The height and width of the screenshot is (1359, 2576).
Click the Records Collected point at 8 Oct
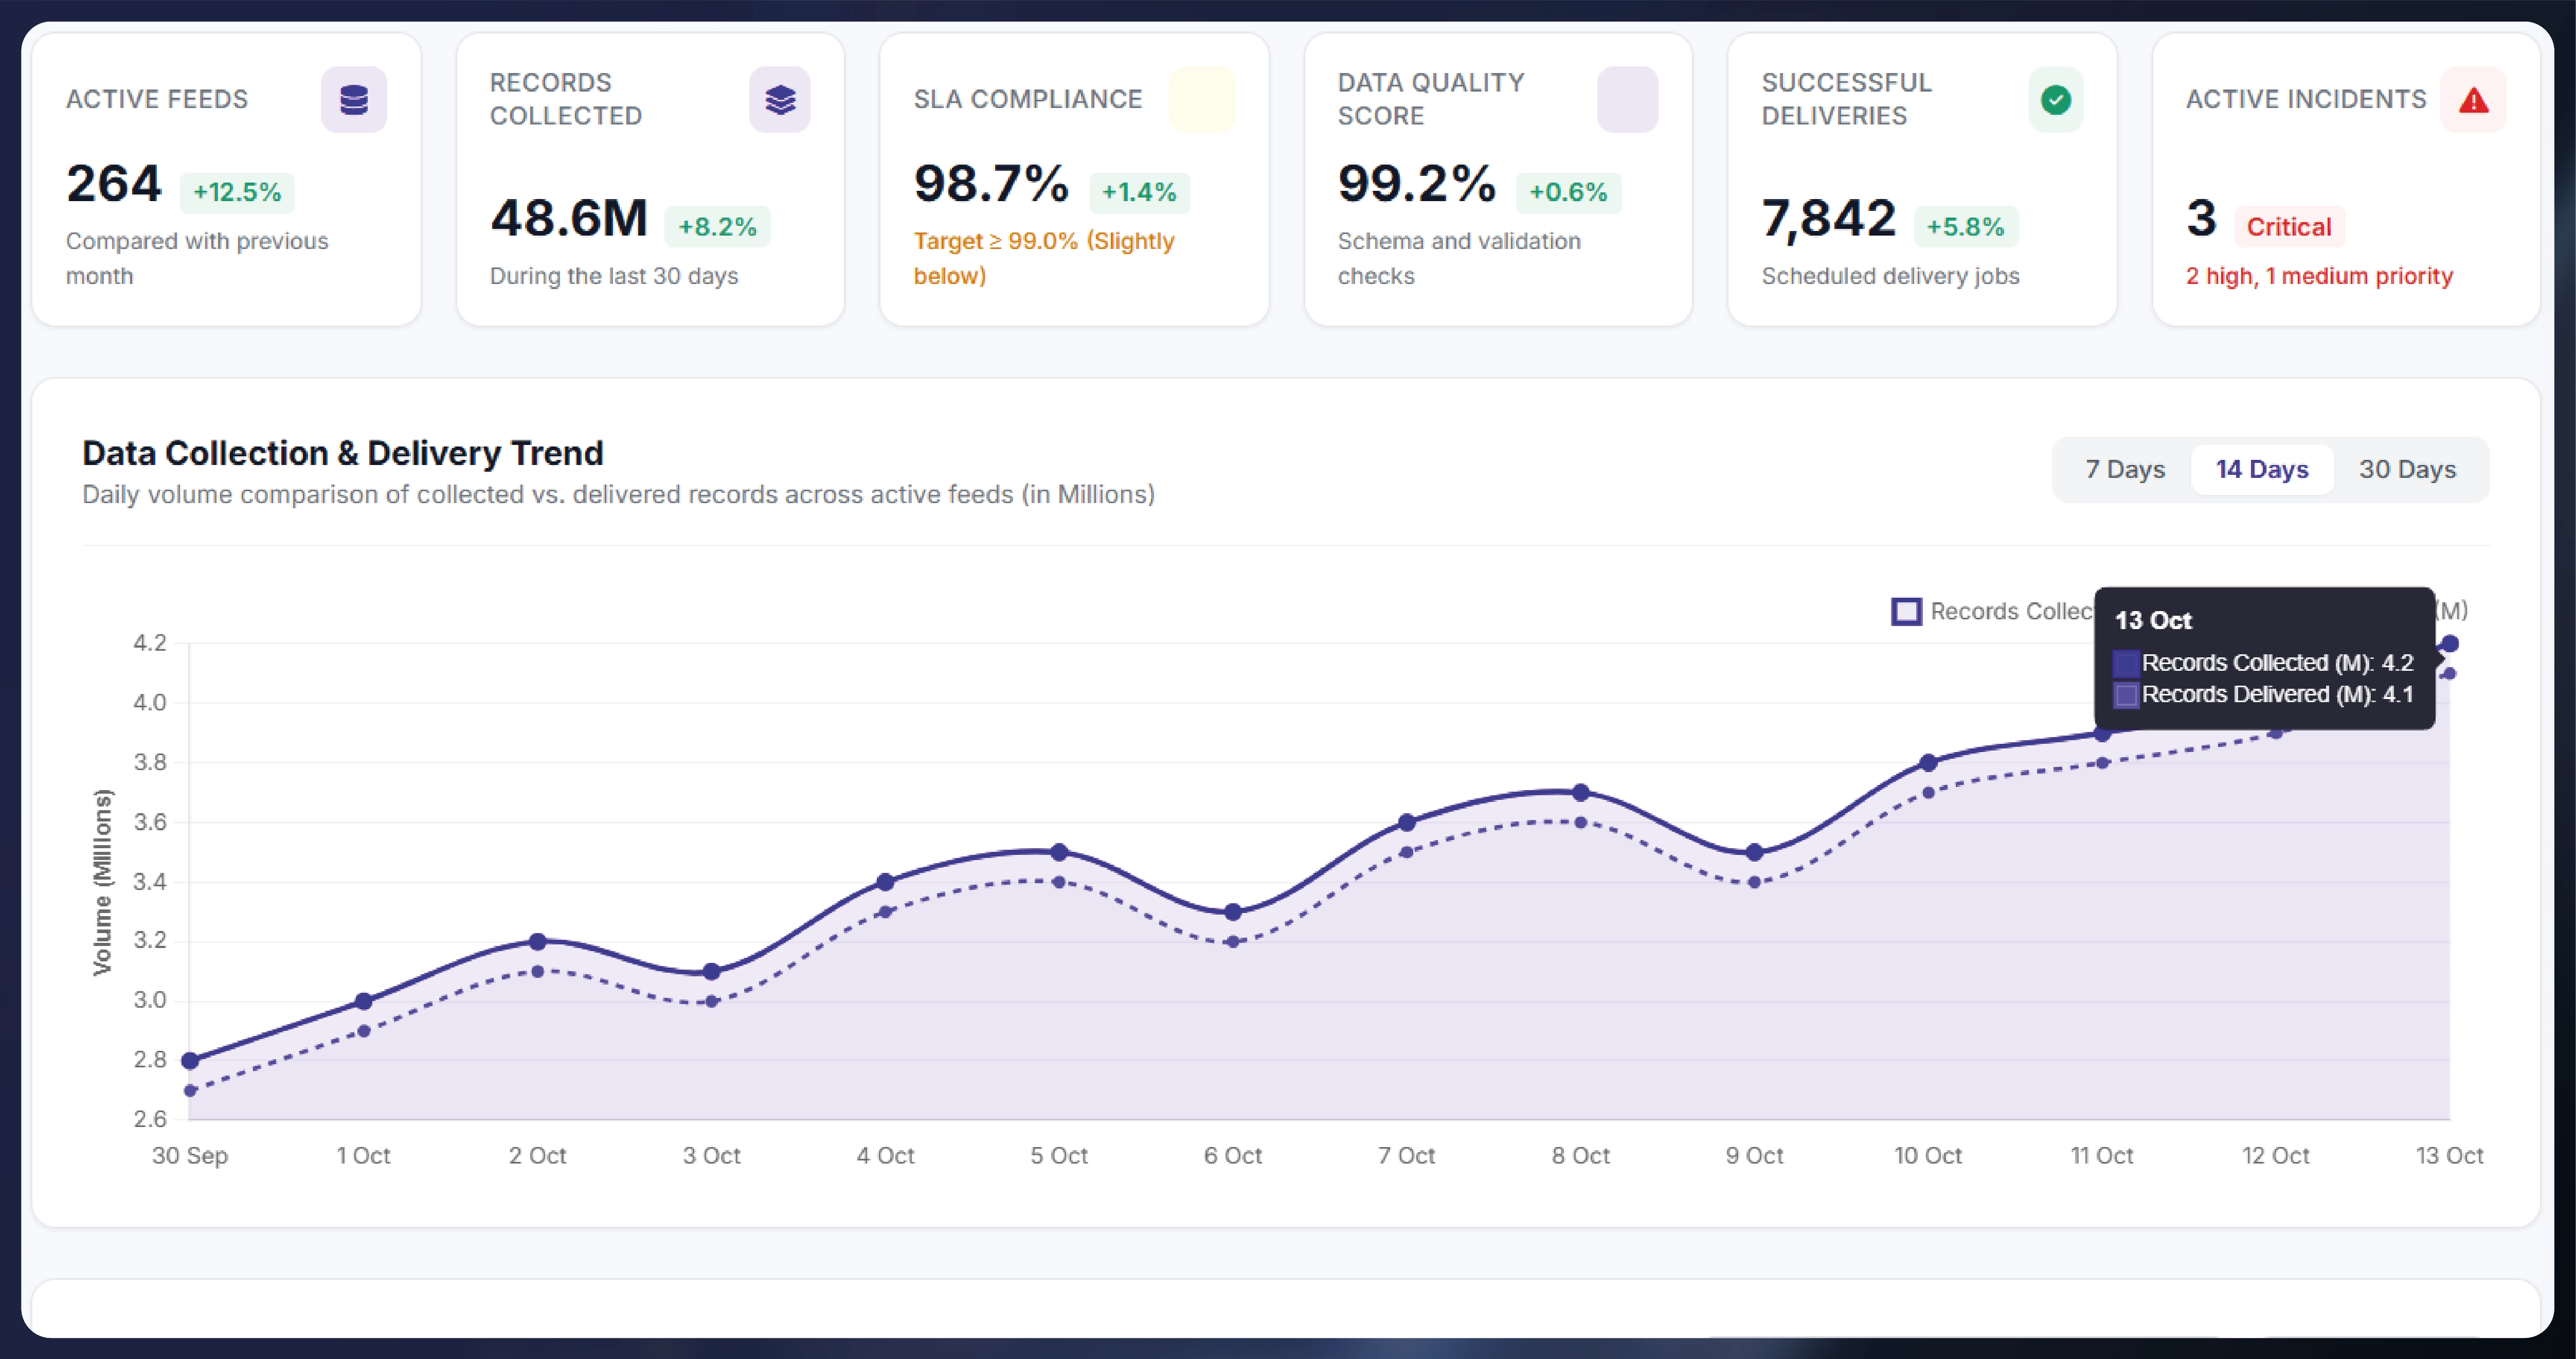point(1581,792)
